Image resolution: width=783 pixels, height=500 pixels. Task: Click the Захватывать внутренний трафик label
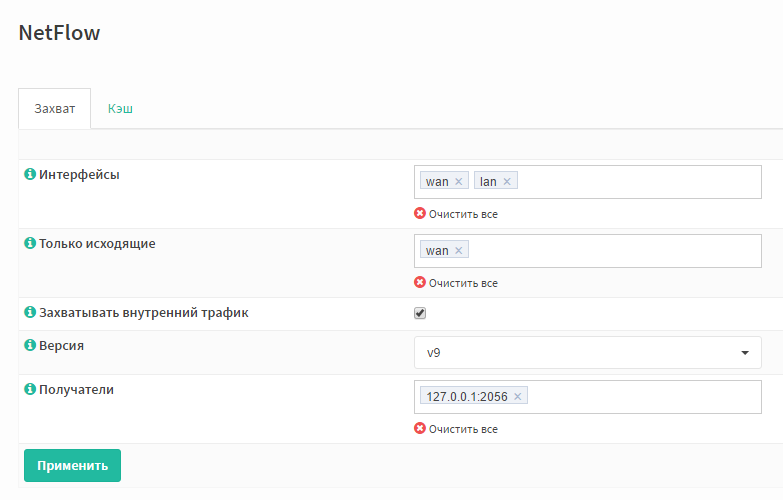click(144, 313)
